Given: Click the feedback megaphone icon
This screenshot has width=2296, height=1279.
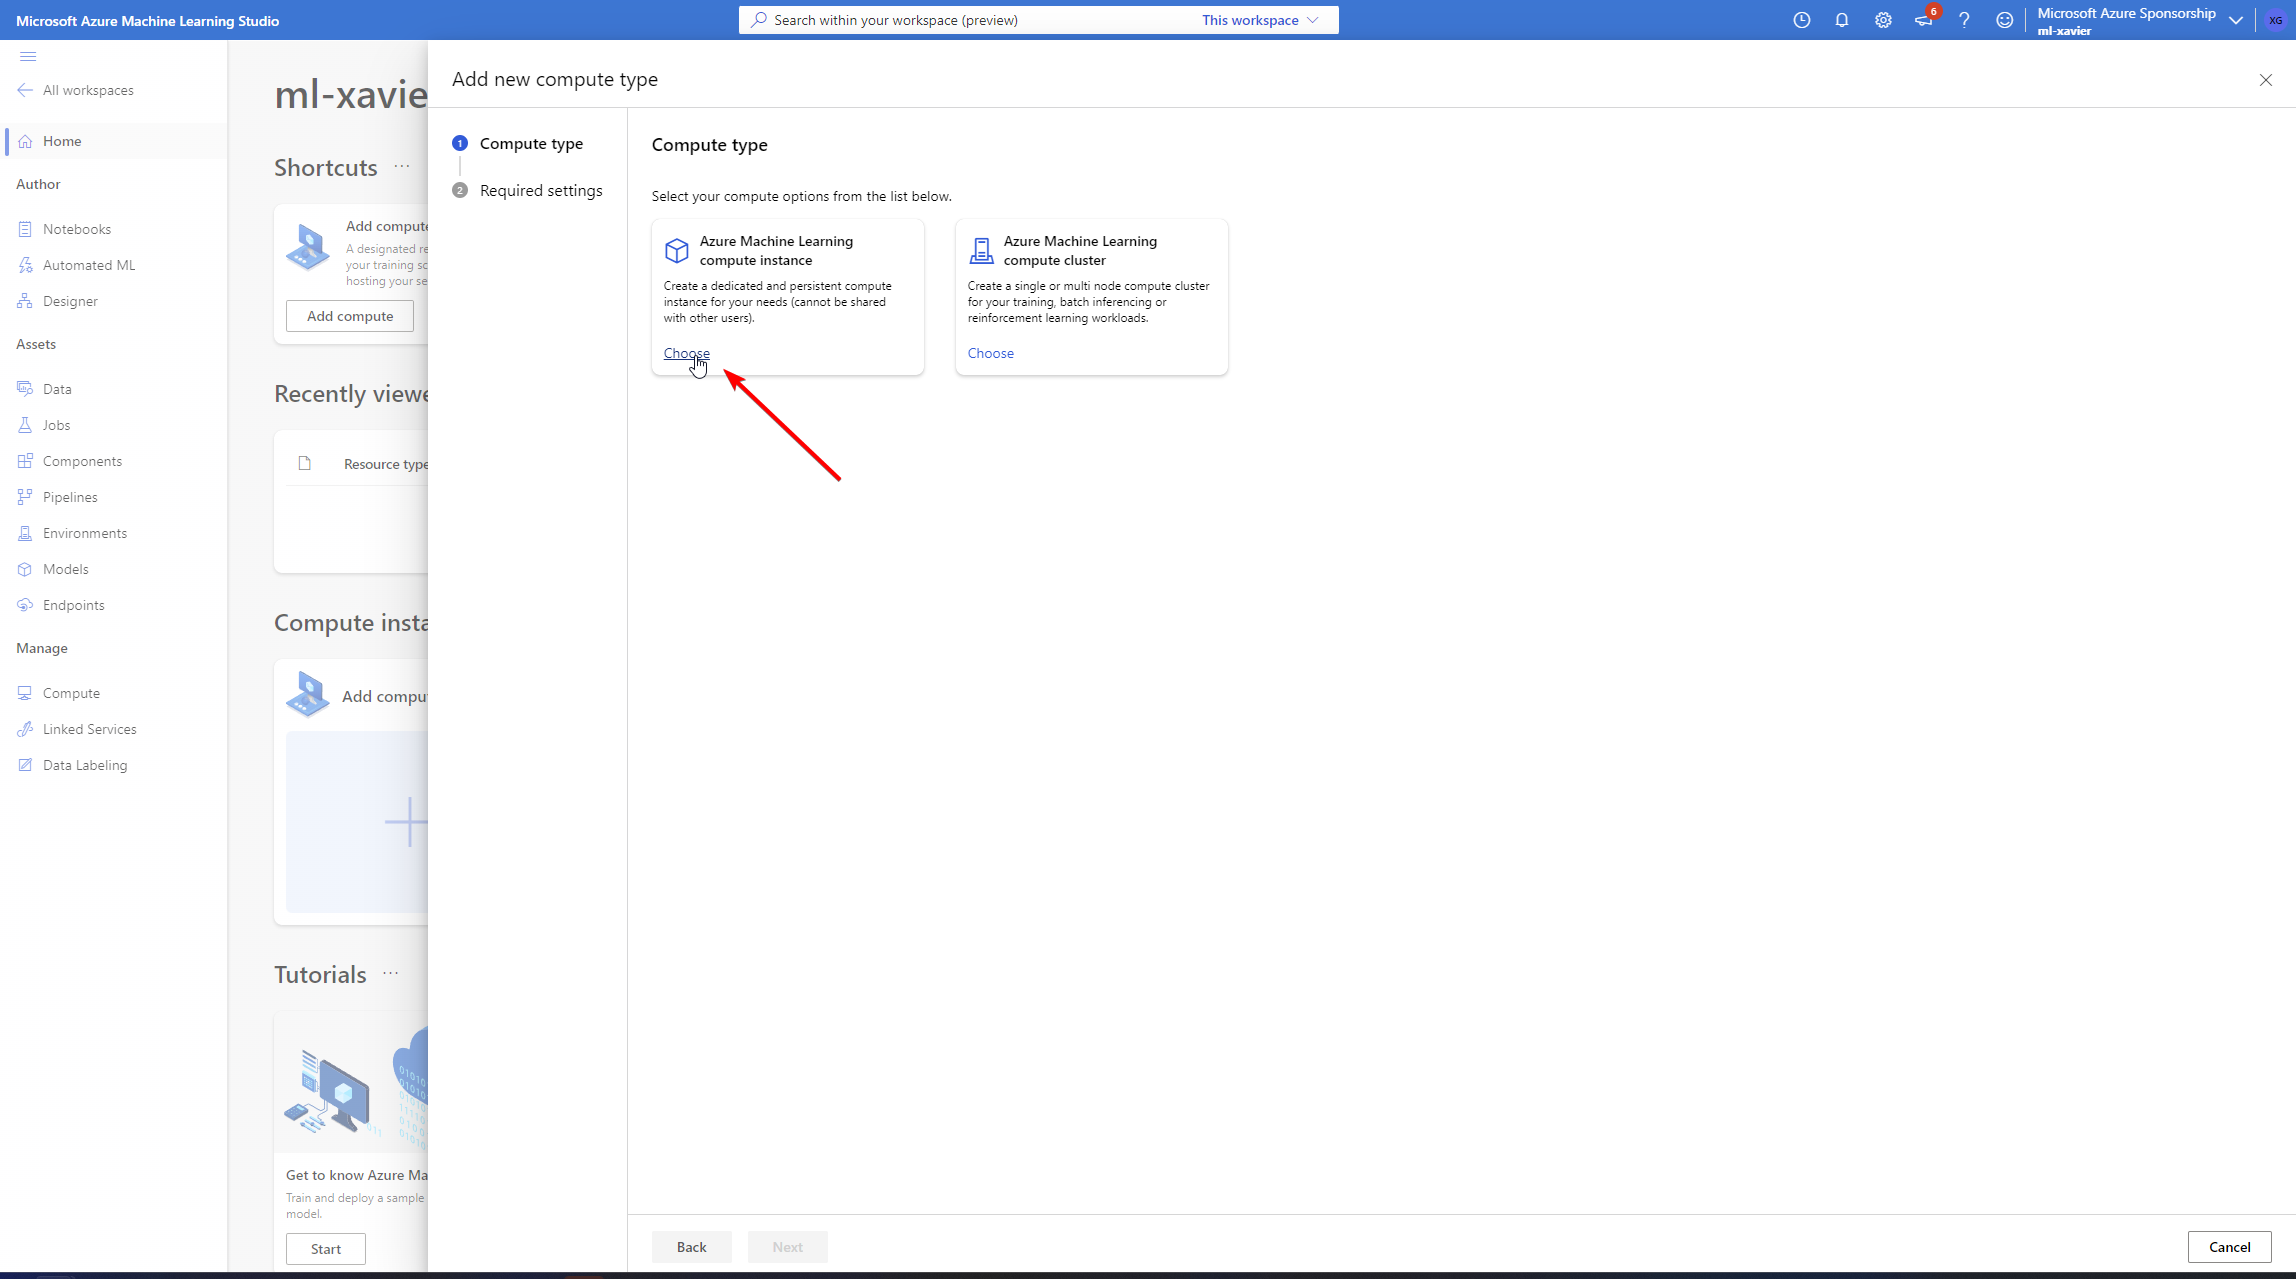Looking at the screenshot, I should [1923, 20].
